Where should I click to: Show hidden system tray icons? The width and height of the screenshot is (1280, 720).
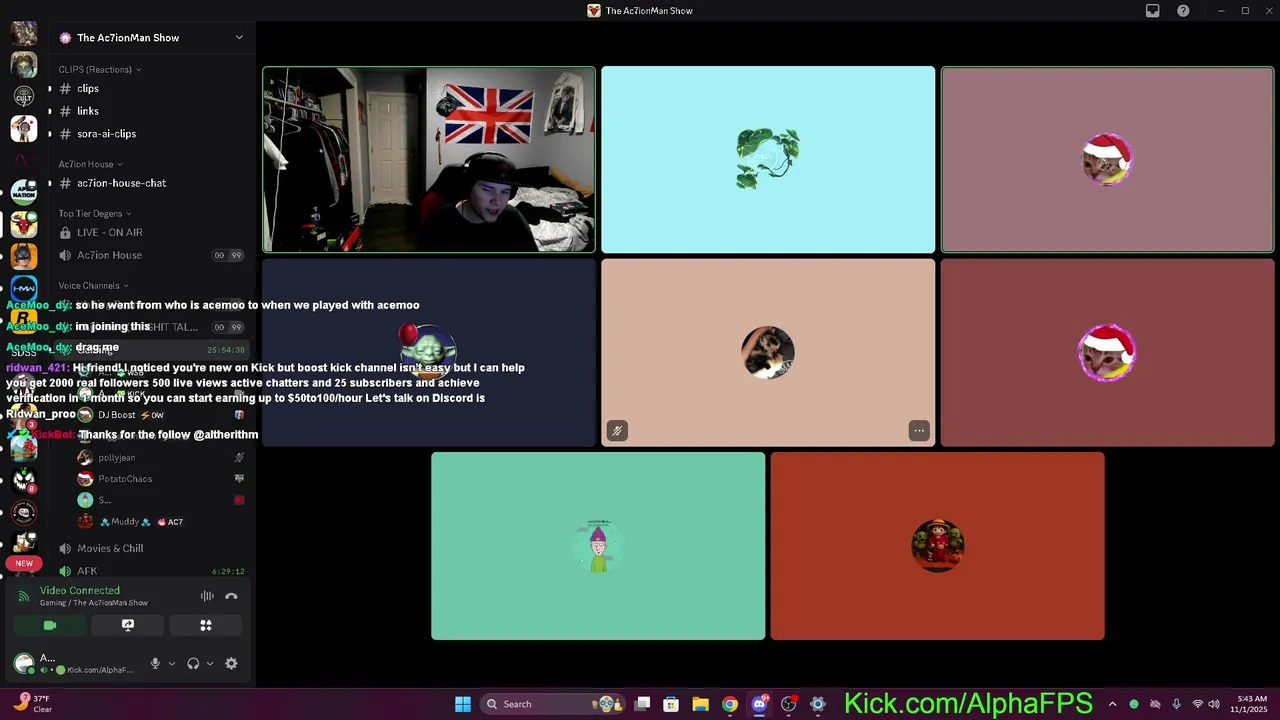tap(1112, 704)
